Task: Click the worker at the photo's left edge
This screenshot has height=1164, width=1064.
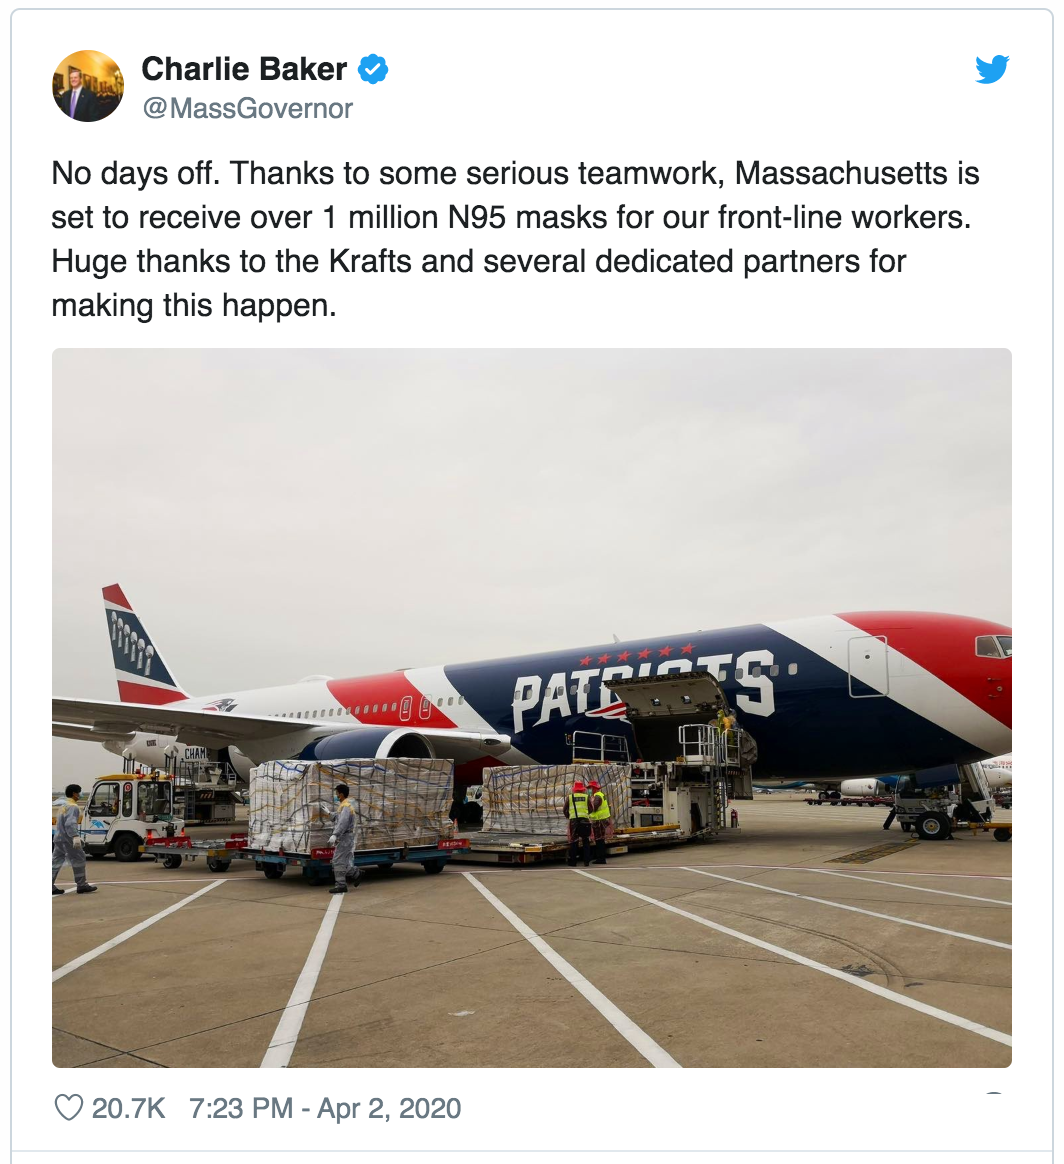Action: 71,838
